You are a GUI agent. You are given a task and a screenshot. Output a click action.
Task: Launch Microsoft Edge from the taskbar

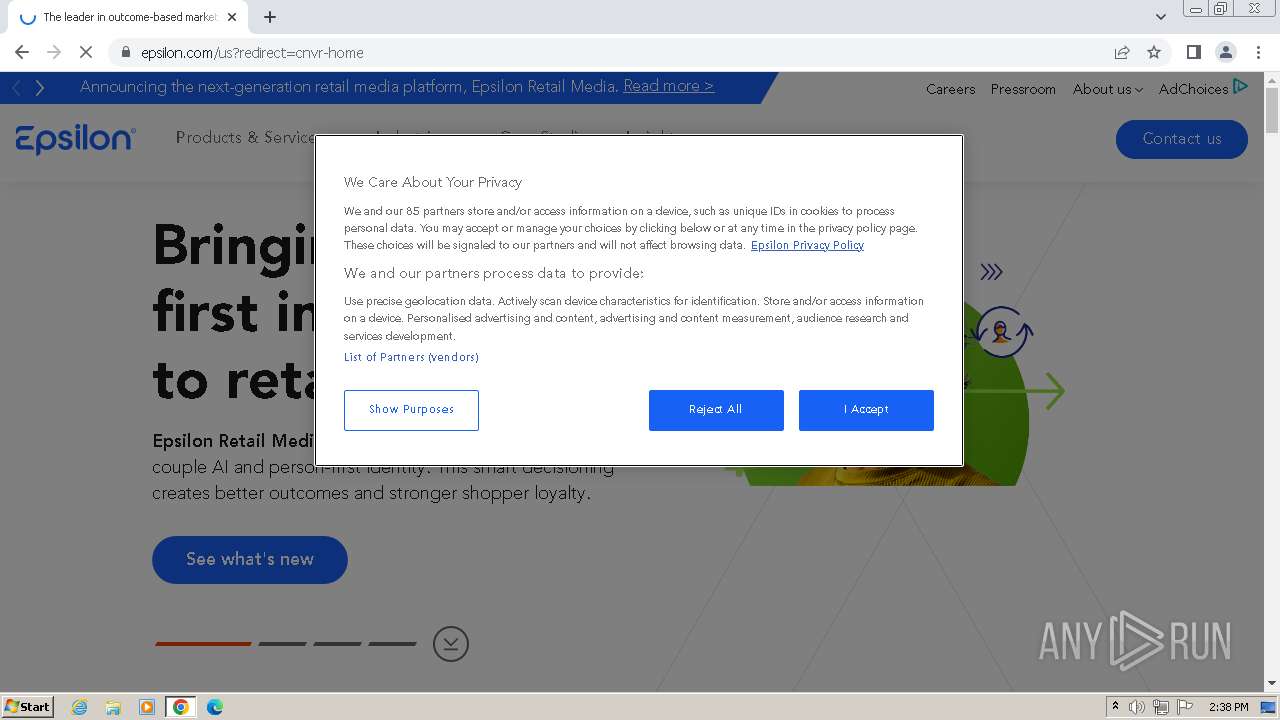point(215,707)
